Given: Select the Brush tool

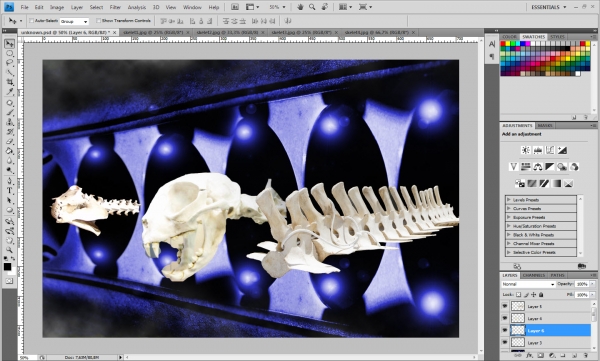Looking at the screenshot, I should pos(10,113).
